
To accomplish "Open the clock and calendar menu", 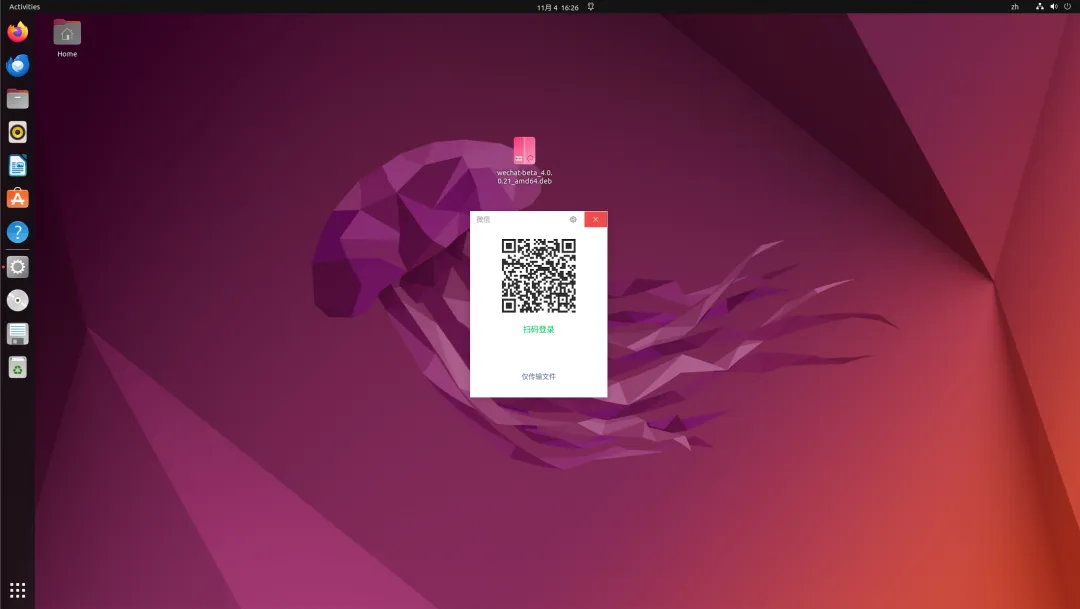I will pos(557,7).
